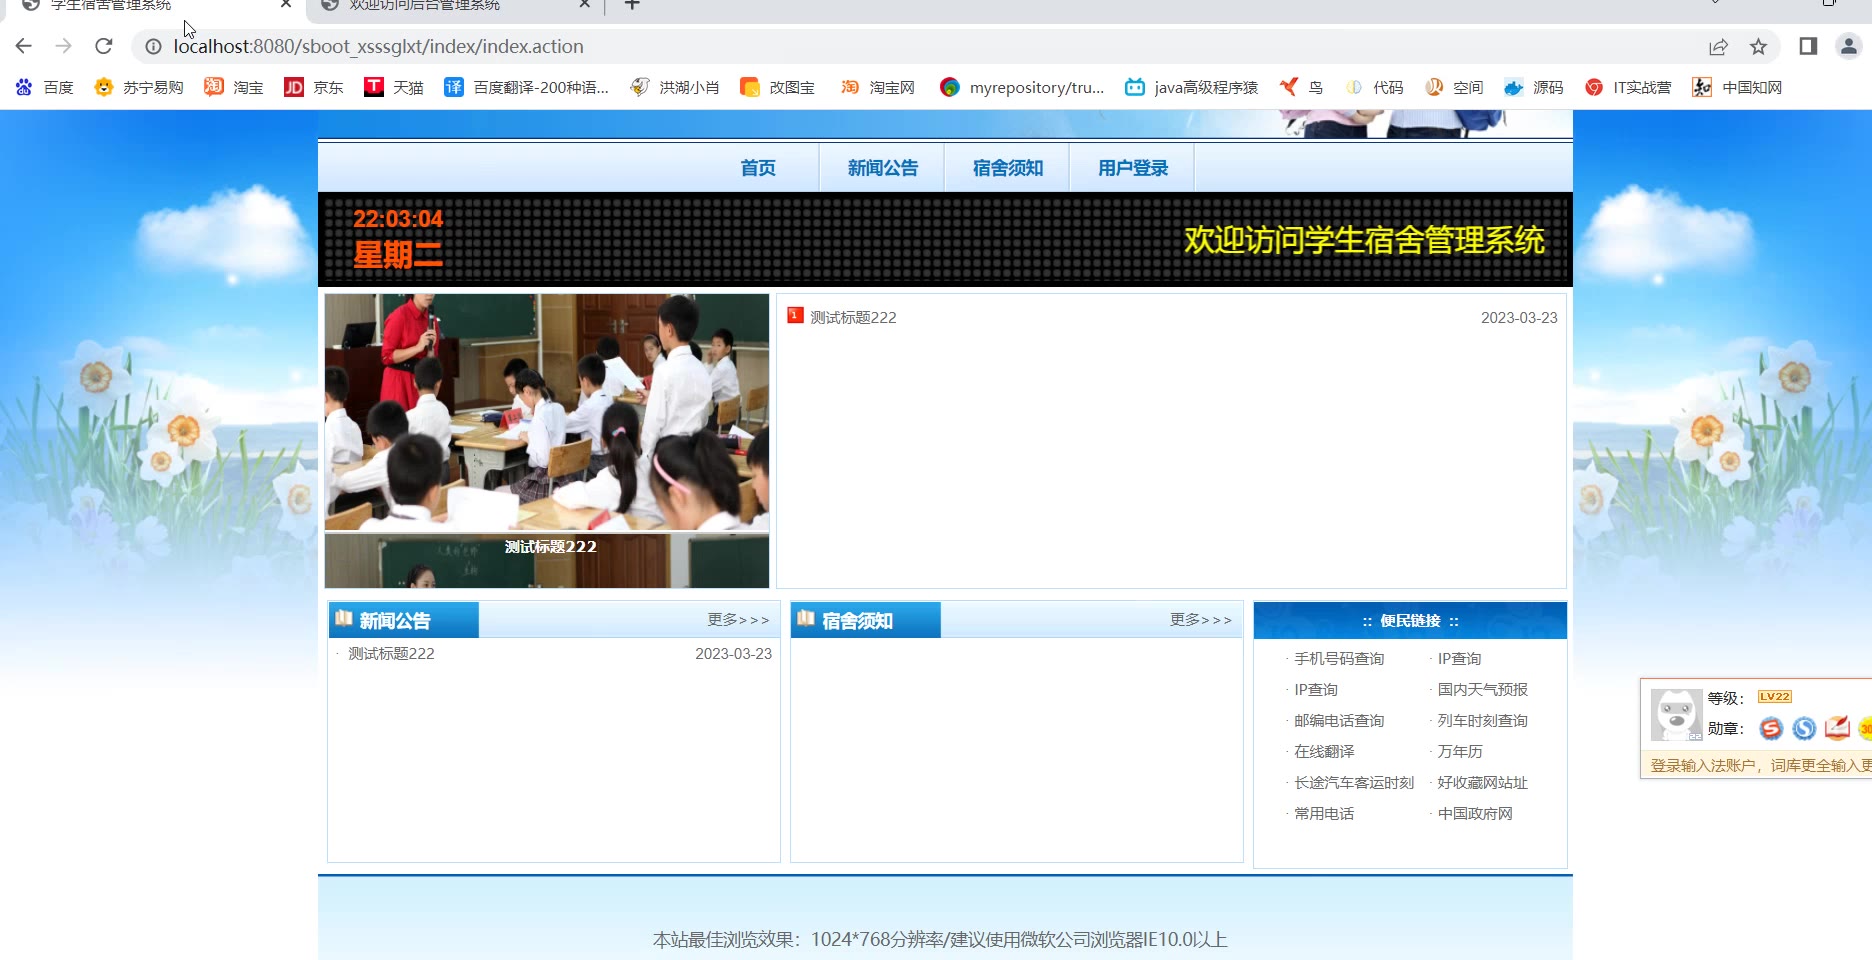Click the share page icon
Image resolution: width=1872 pixels, height=960 pixels.
(1718, 46)
